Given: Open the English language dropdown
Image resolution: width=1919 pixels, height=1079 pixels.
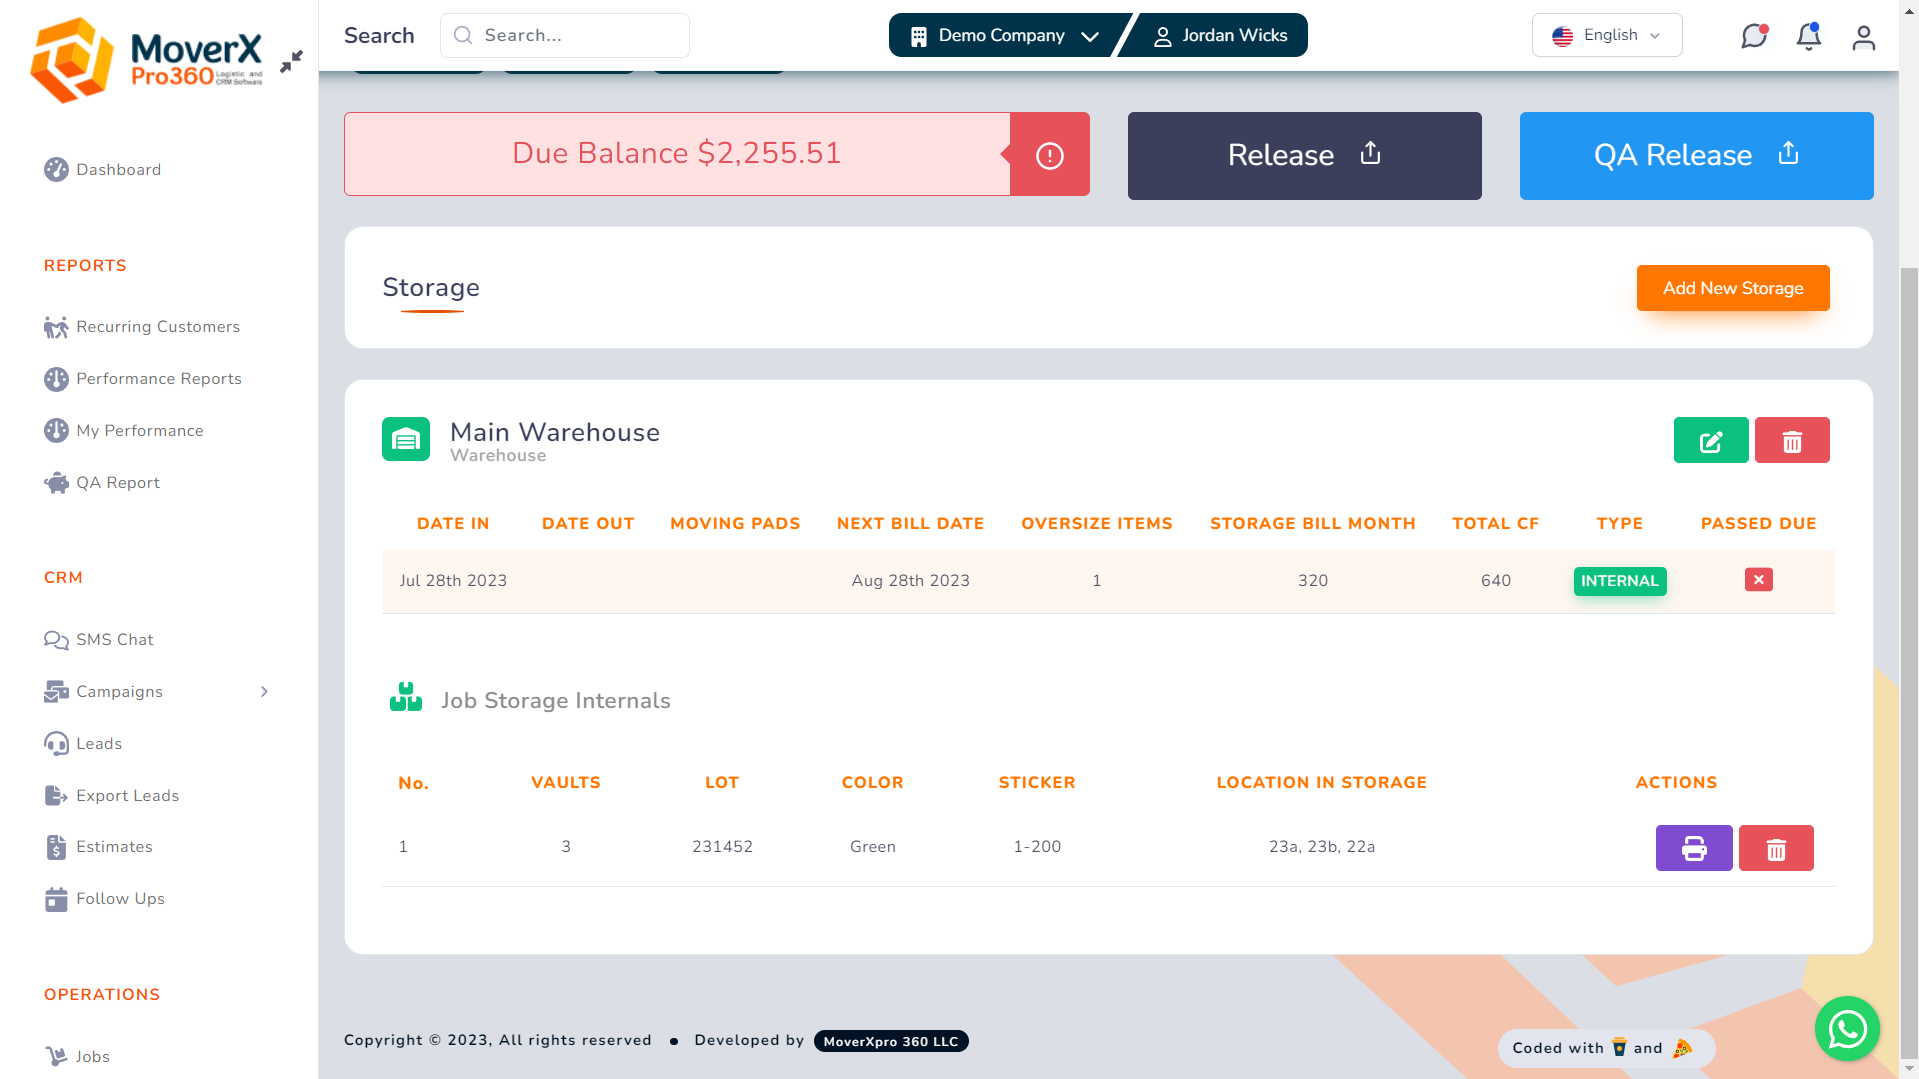Looking at the screenshot, I should [1606, 34].
